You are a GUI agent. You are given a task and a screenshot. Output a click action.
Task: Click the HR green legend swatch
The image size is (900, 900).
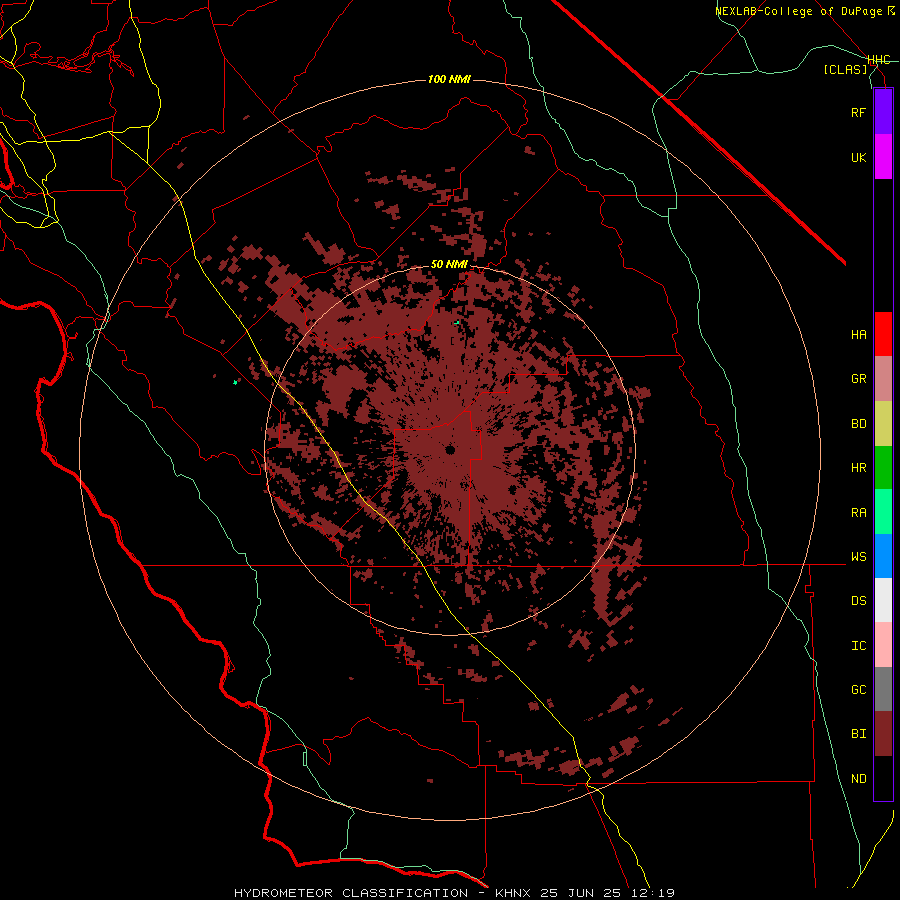(x=883, y=468)
